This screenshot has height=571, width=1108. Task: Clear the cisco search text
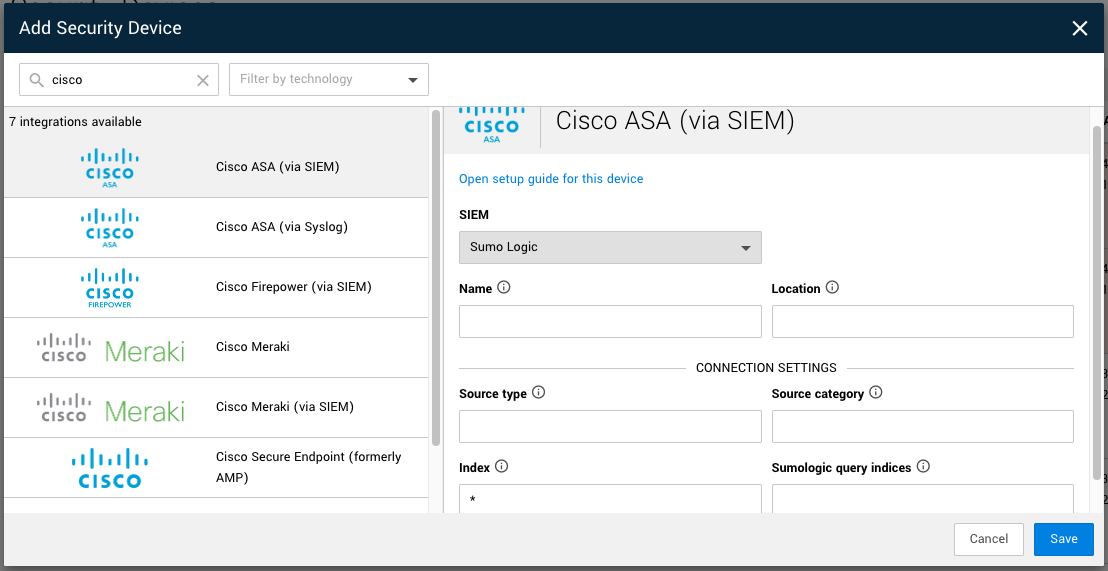(203, 81)
